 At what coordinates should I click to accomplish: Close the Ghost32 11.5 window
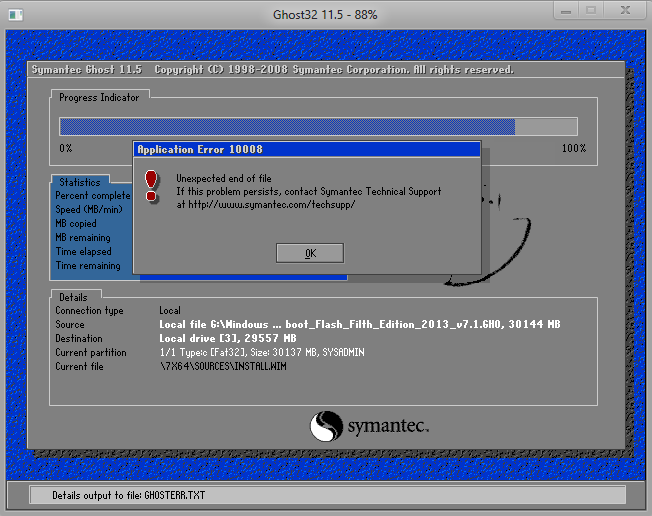(625, 11)
